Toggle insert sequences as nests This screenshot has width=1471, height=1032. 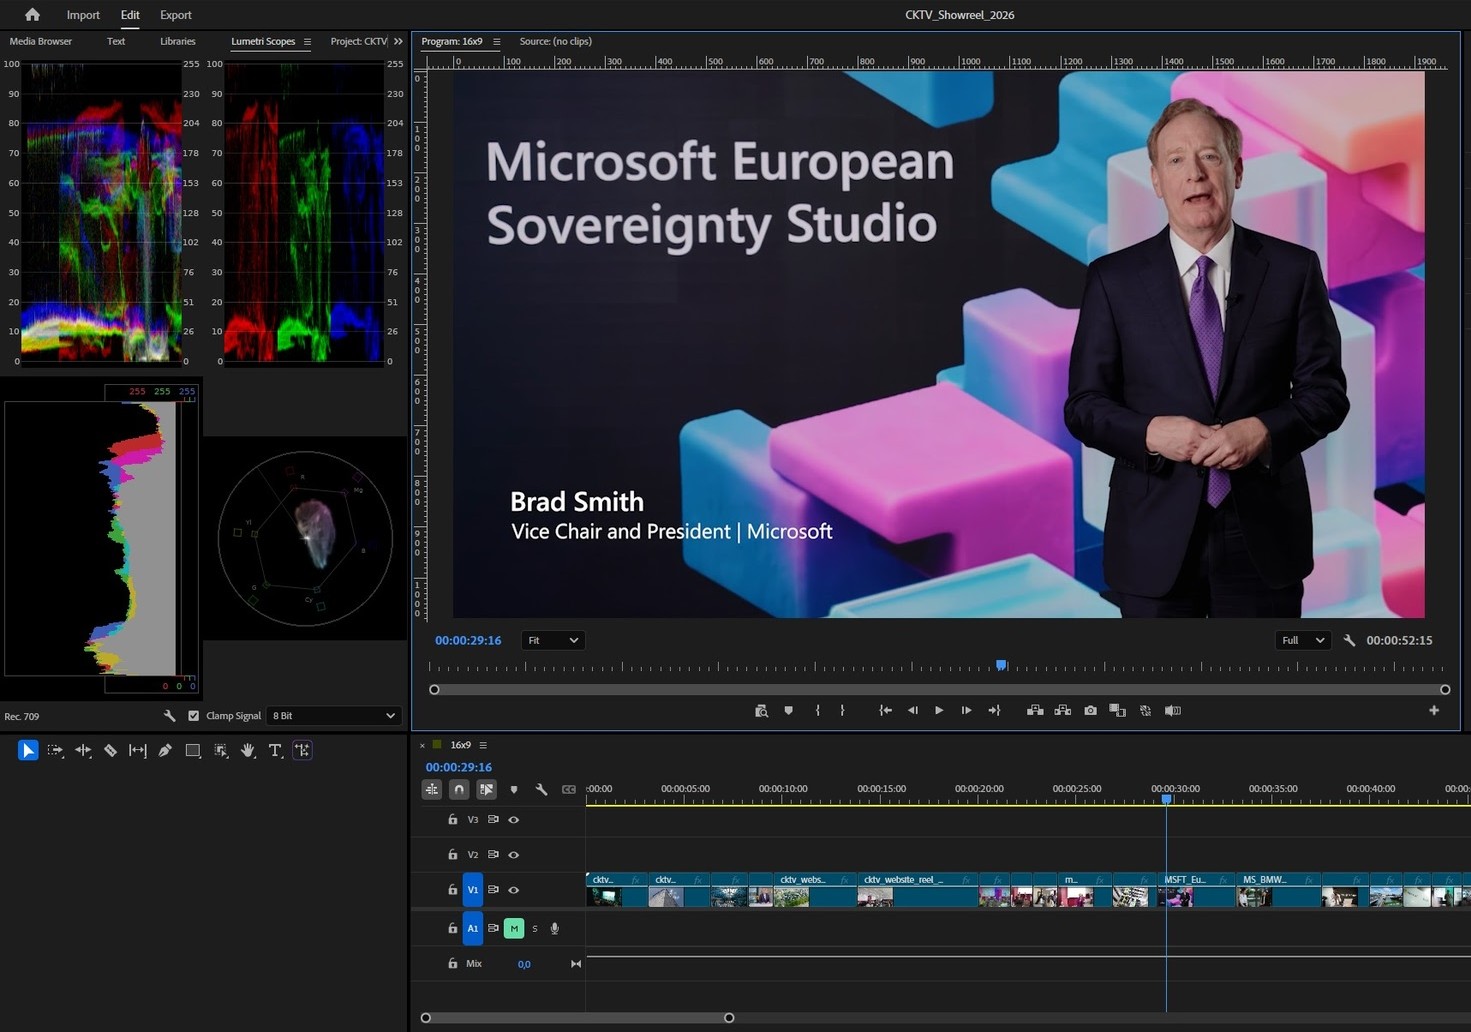click(x=432, y=789)
